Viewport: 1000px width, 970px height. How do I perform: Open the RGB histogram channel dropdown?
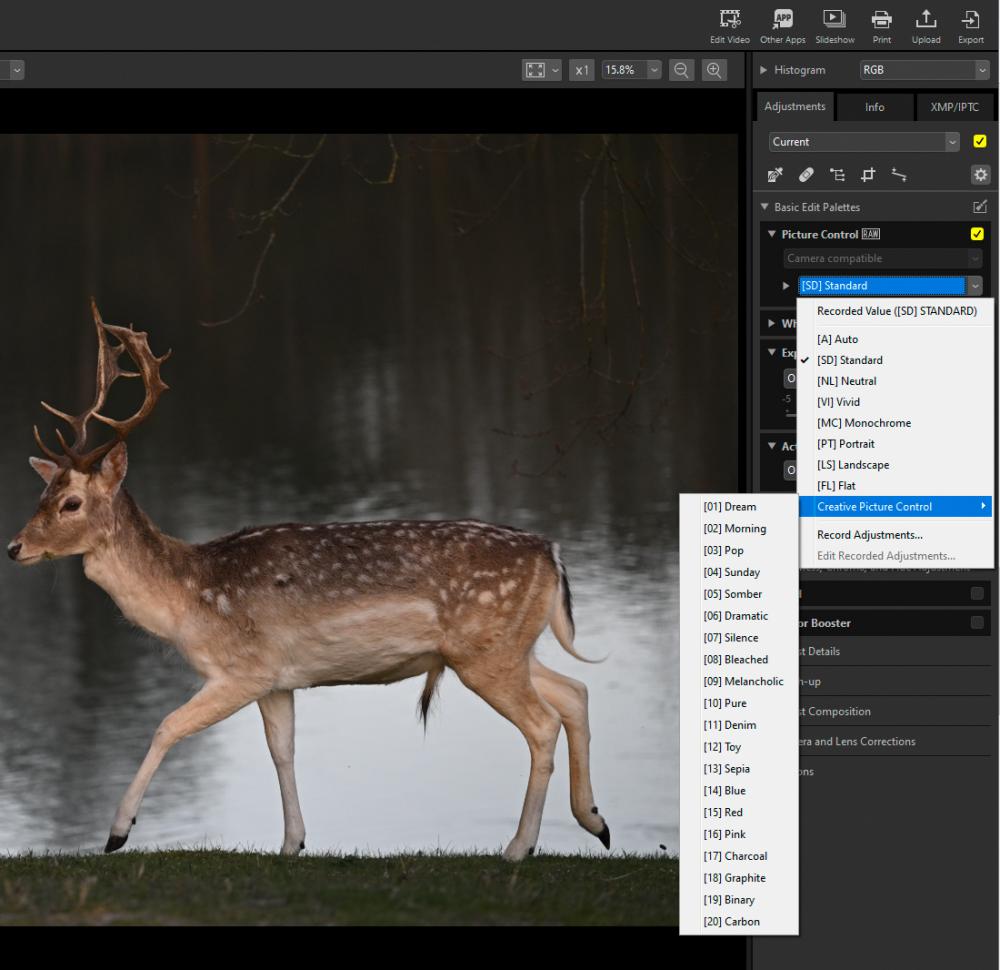tap(924, 70)
